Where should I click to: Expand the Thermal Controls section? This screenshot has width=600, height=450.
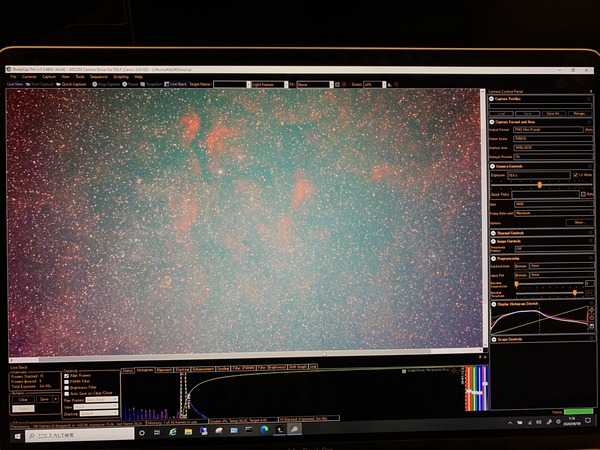pyautogui.click(x=493, y=233)
